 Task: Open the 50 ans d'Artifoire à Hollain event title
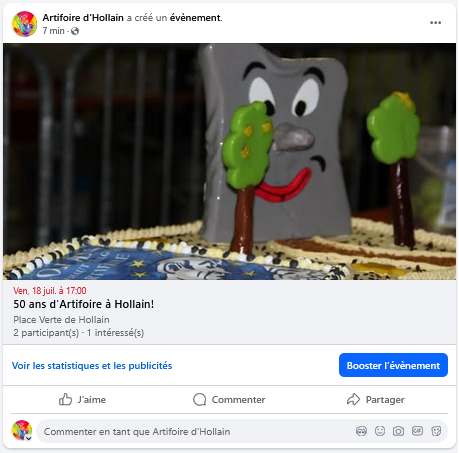click(84, 304)
